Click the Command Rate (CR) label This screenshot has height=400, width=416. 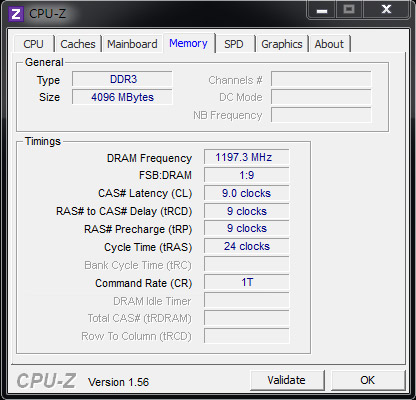coord(144,283)
